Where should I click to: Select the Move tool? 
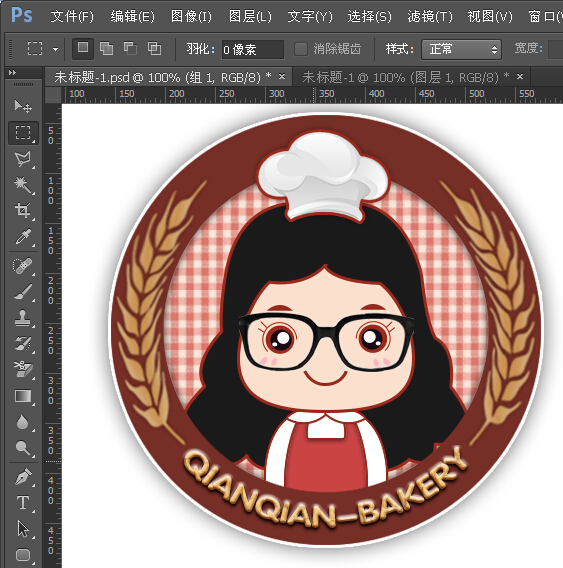23,106
